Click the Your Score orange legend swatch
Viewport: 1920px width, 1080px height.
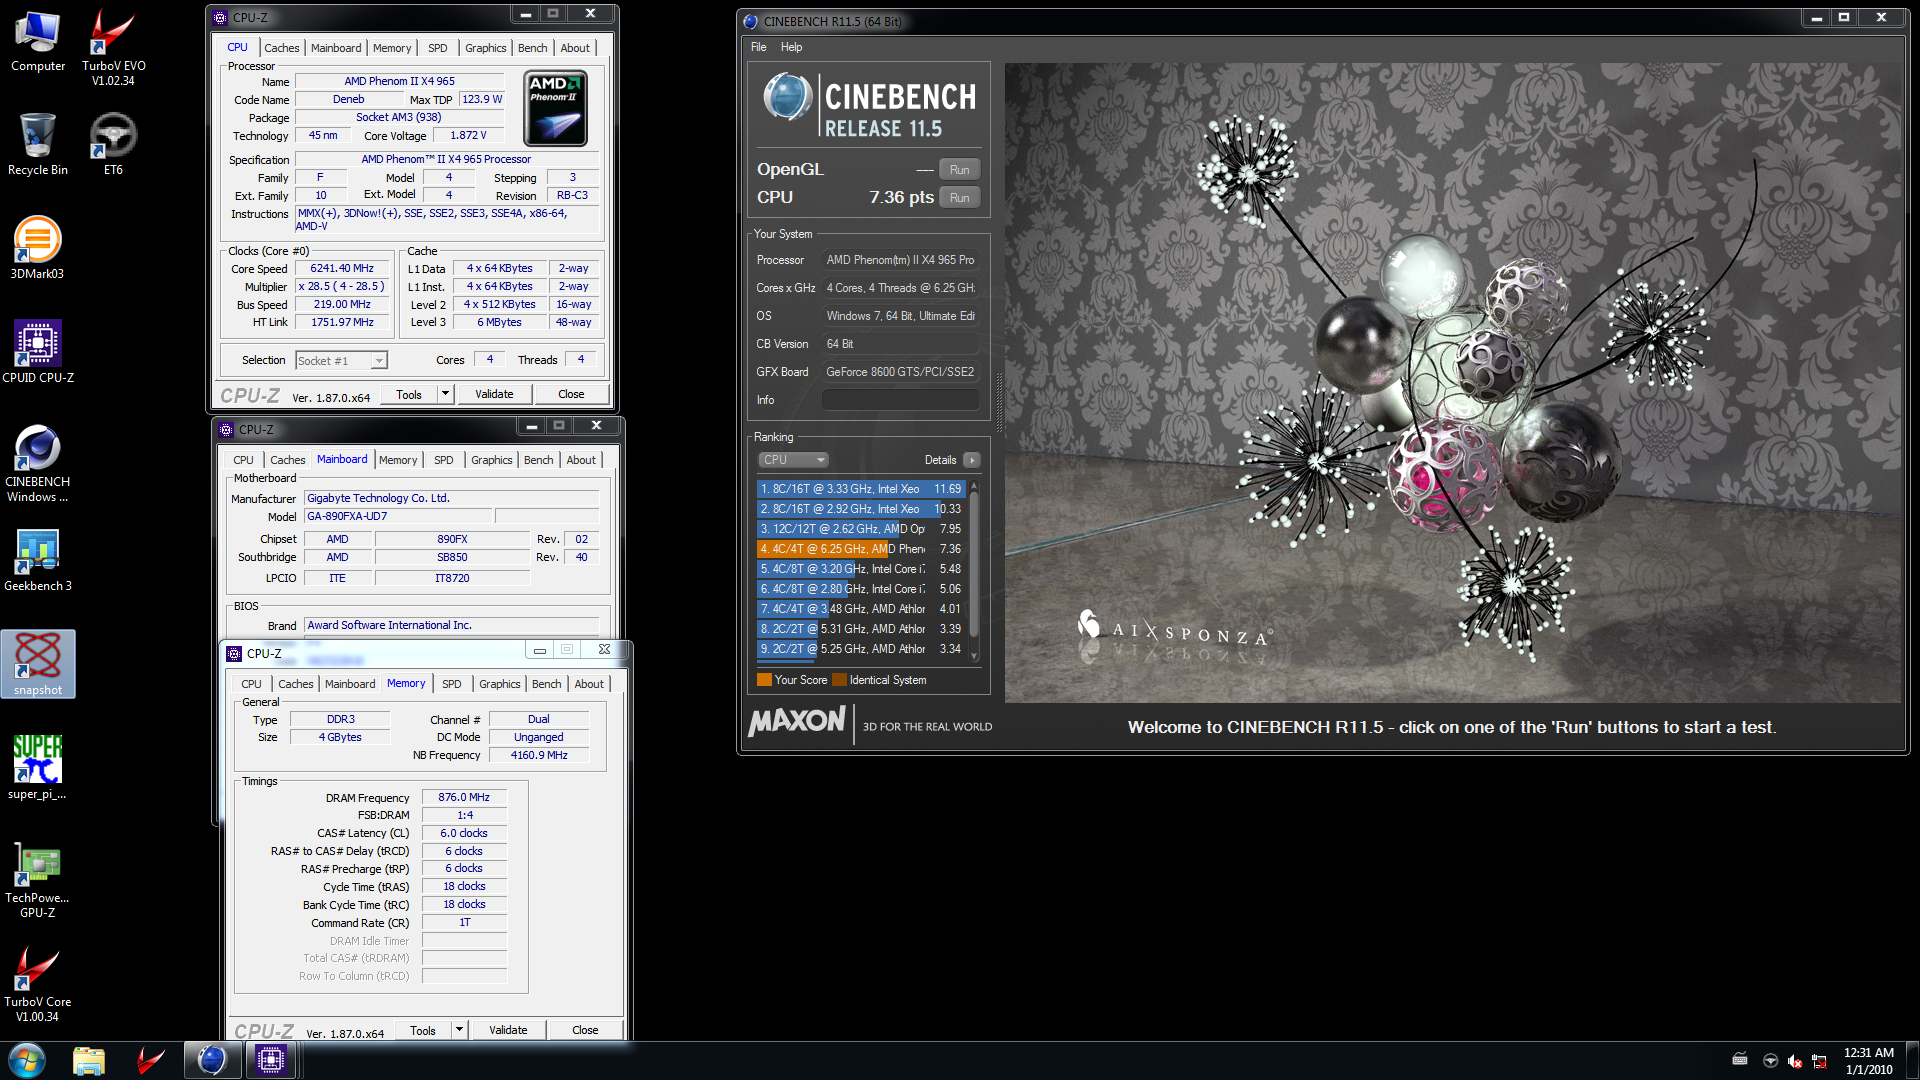pos(764,680)
